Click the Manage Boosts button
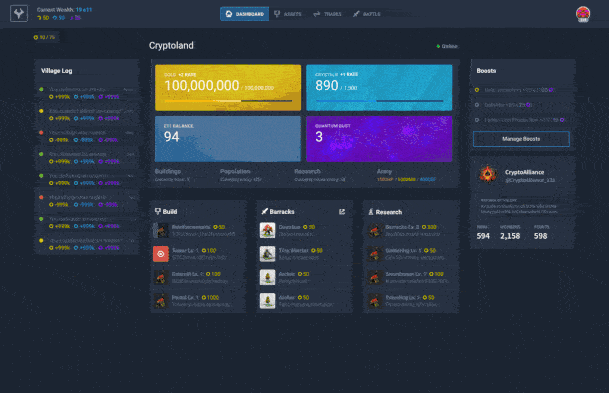The width and height of the screenshot is (609, 393). pos(521,139)
